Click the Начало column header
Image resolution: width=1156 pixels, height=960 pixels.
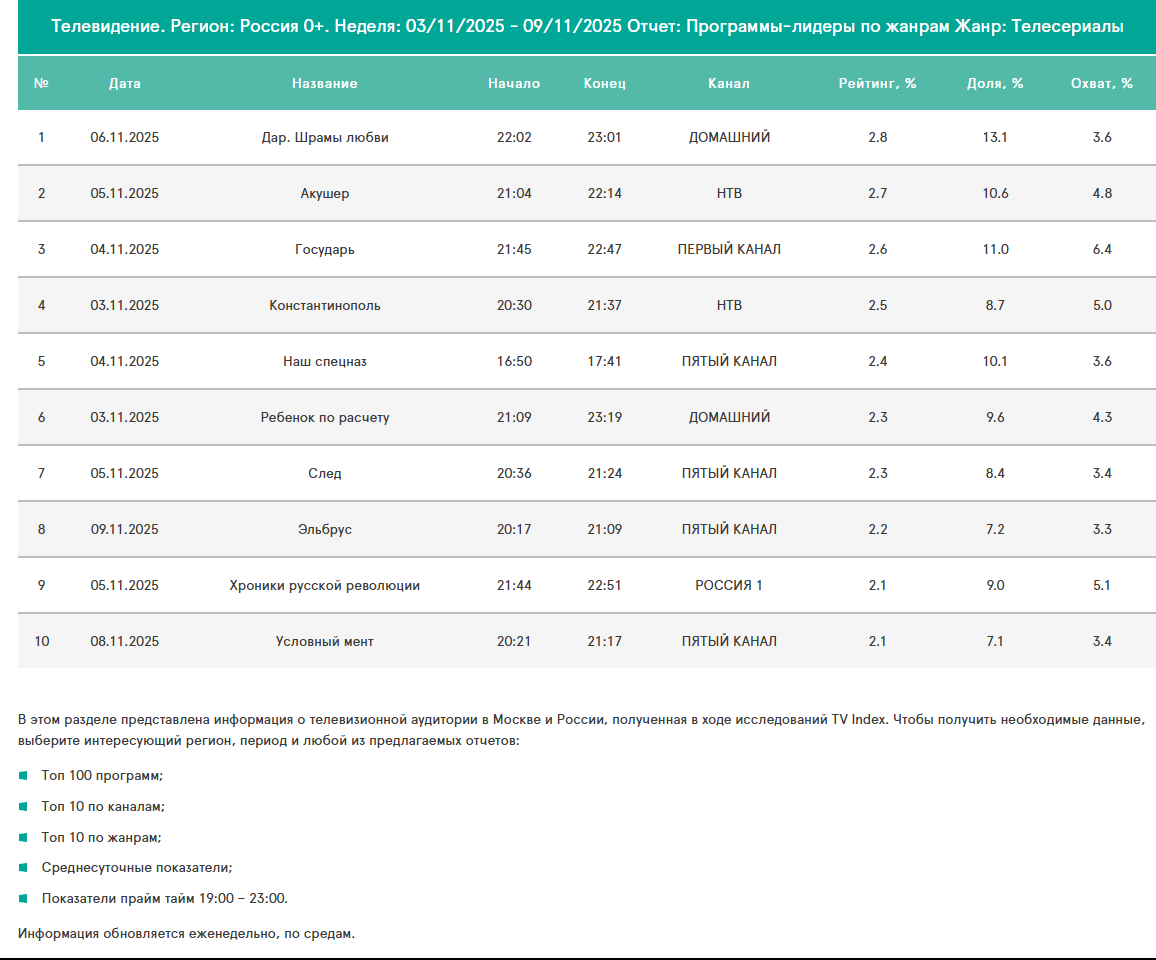tap(514, 83)
